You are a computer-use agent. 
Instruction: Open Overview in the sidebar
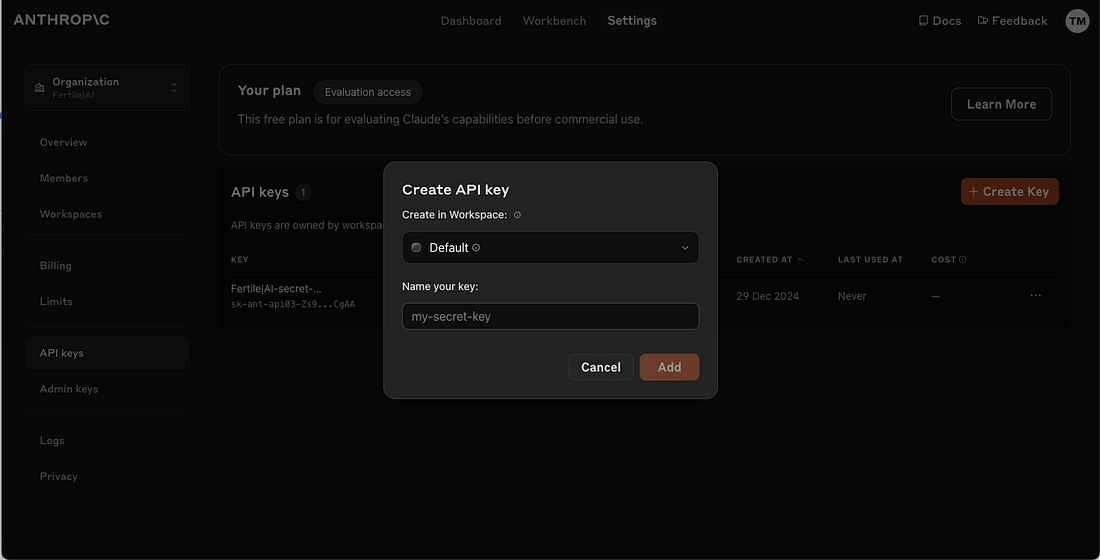click(x=63, y=142)
